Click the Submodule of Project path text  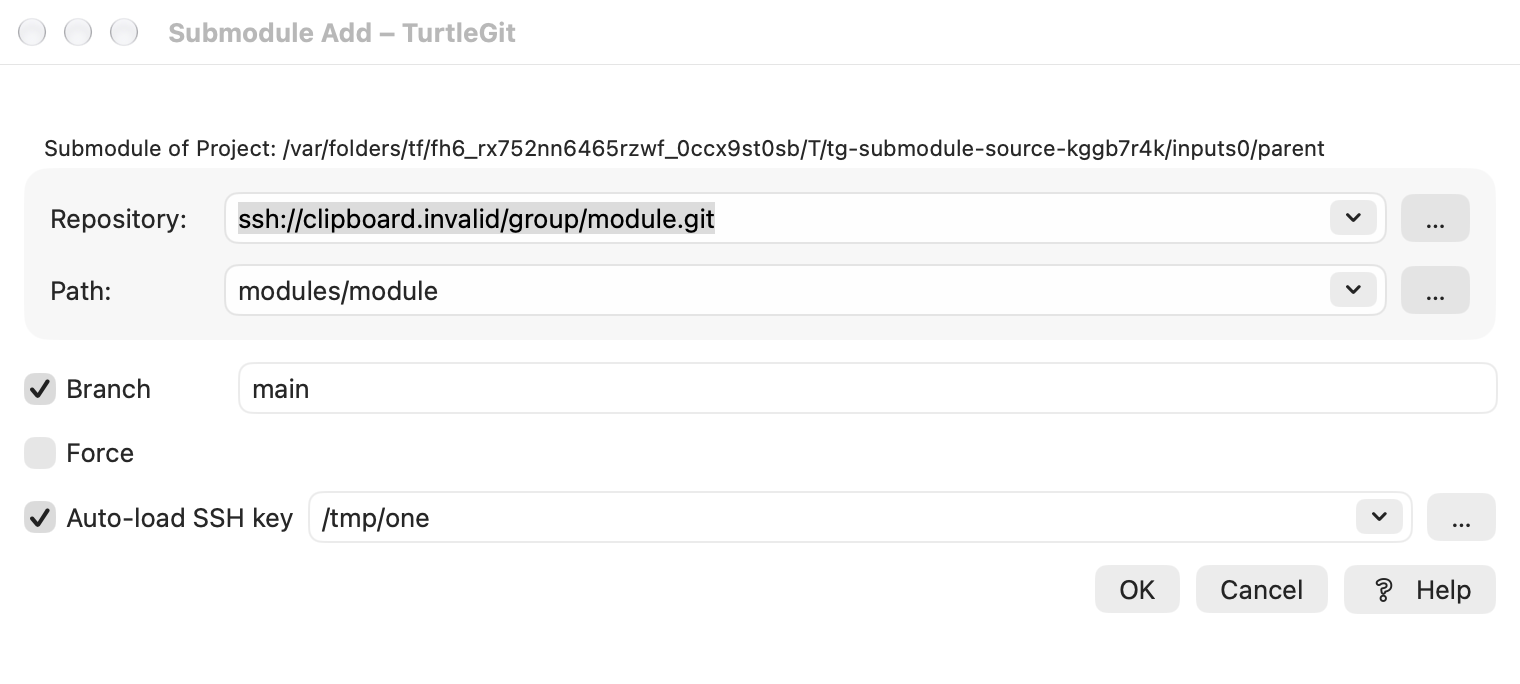[684, 149]
